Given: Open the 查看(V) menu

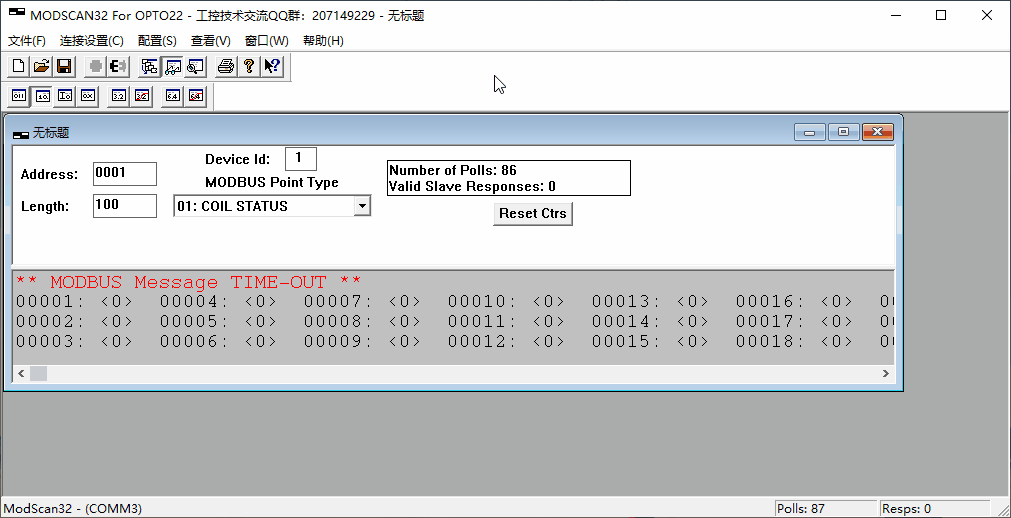Looking at the screenshot, I should tap(210, 41).
